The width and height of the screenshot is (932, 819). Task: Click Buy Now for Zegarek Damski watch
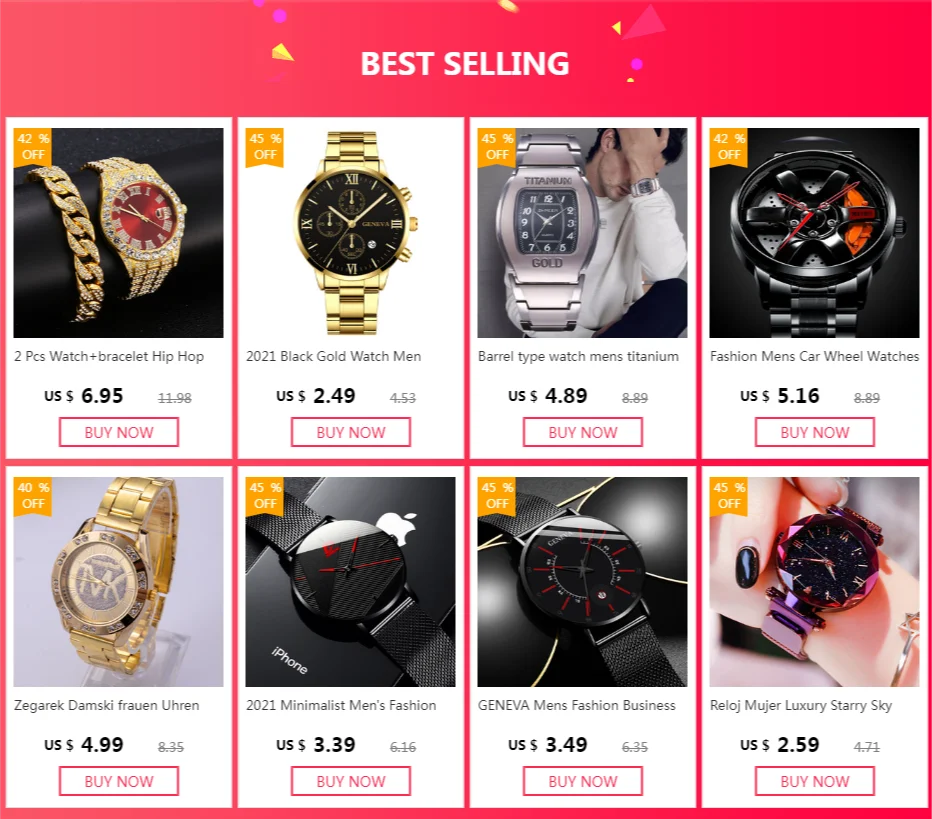tap(119, 781)
